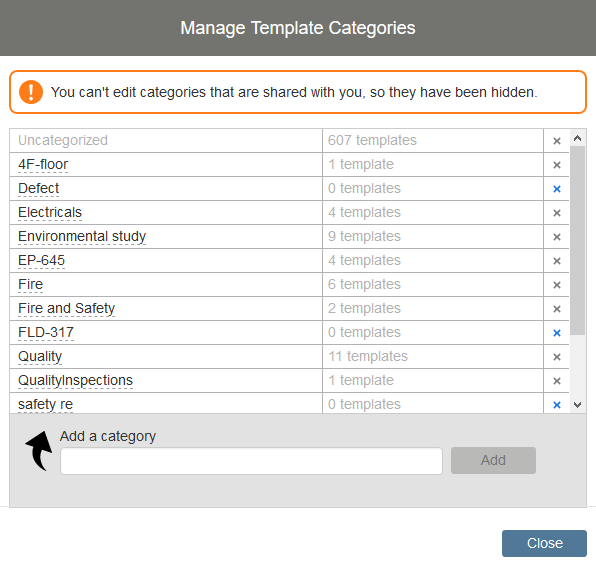596x572 pixels.
Task: Close the Manage Template Categories dialog
Action: pos(544,543)
